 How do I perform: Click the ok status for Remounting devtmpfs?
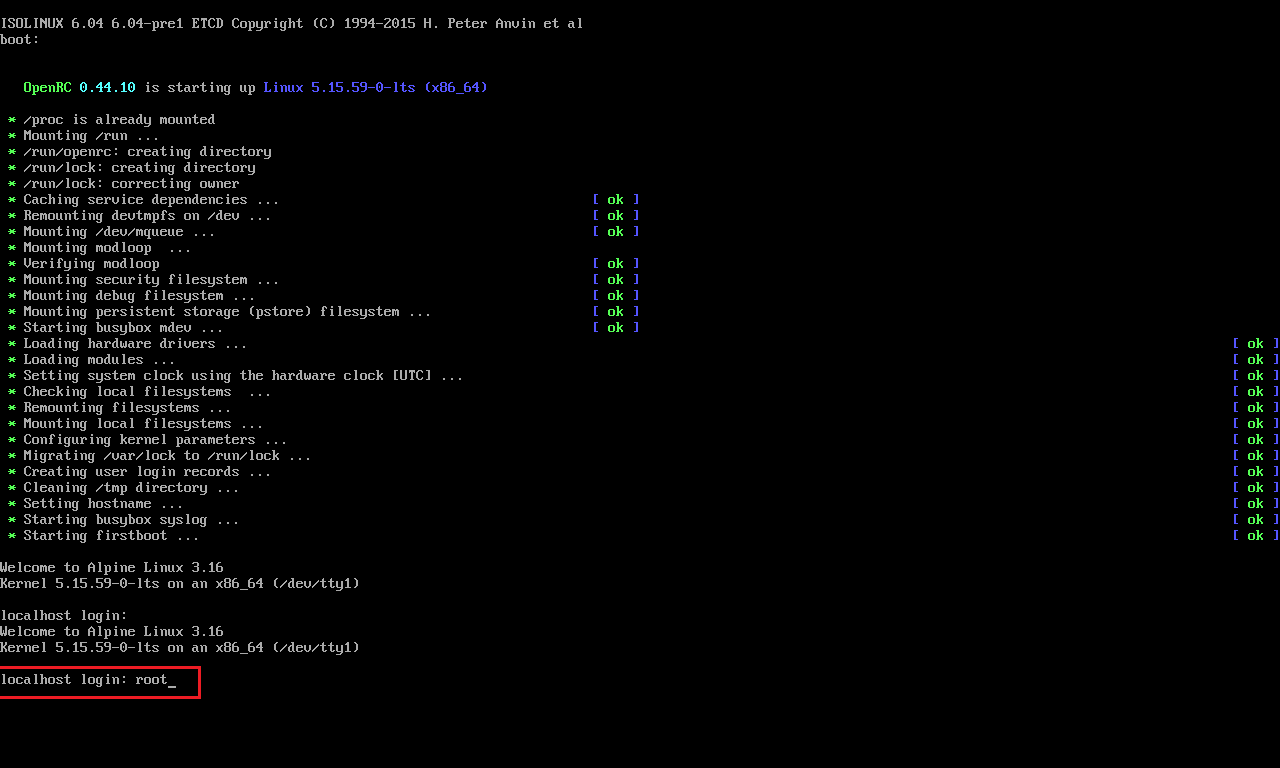616,216
